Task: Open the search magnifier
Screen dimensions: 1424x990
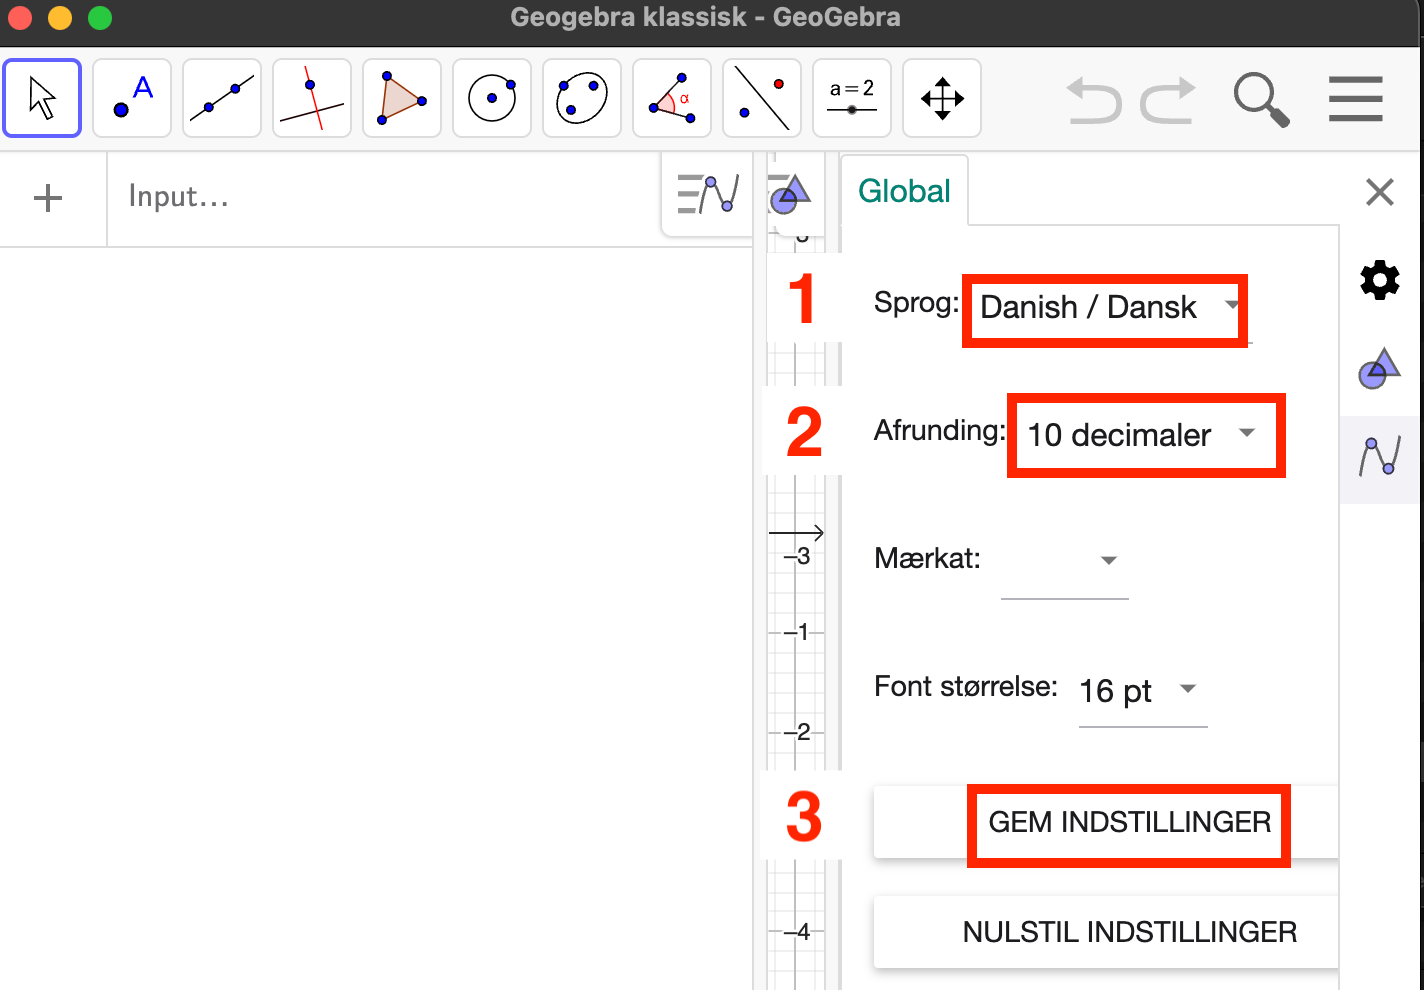Action: 1261,100
